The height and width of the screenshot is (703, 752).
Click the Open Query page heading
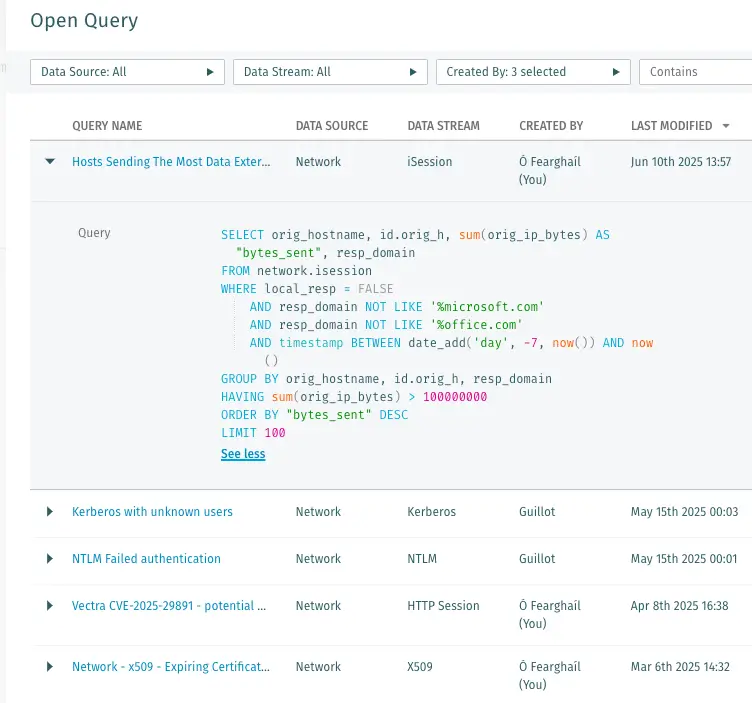click(x=84, y=21)
